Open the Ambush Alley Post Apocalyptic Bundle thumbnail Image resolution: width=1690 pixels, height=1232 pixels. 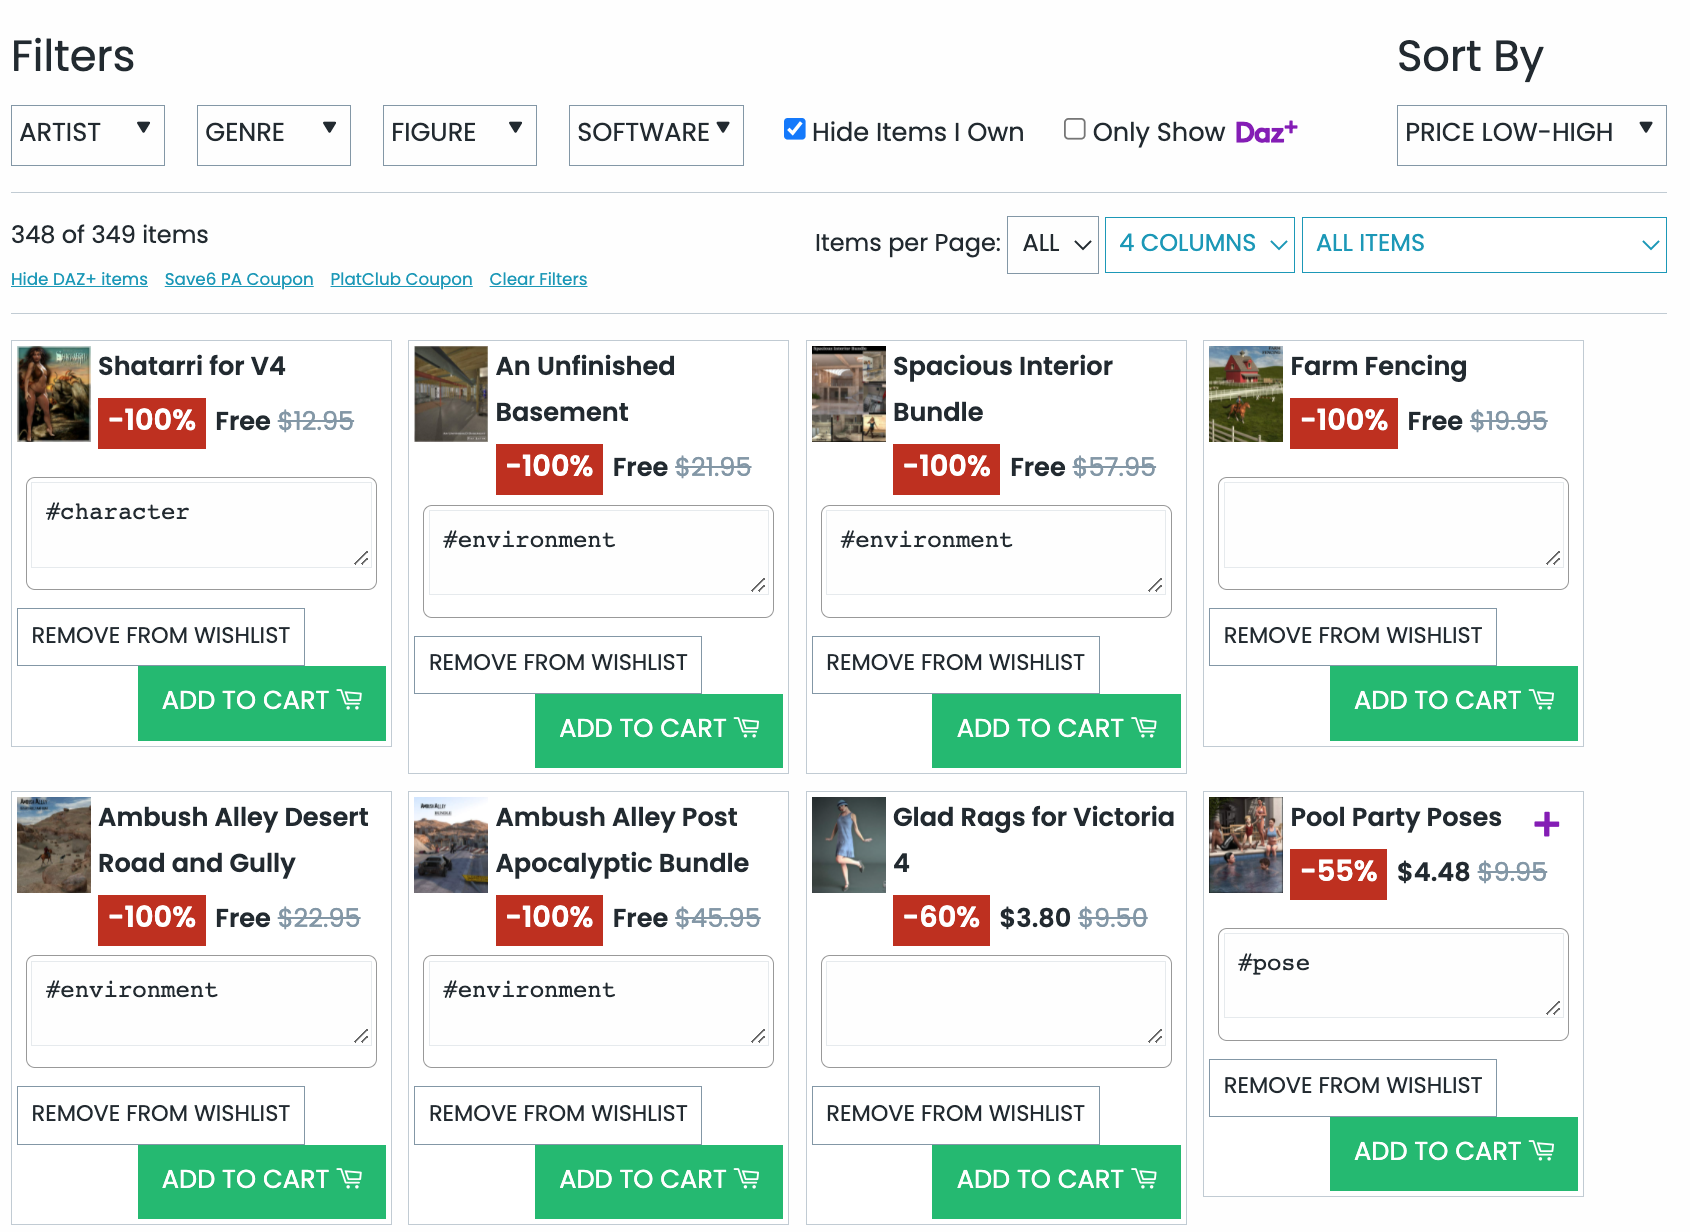(x=451, y=845)
